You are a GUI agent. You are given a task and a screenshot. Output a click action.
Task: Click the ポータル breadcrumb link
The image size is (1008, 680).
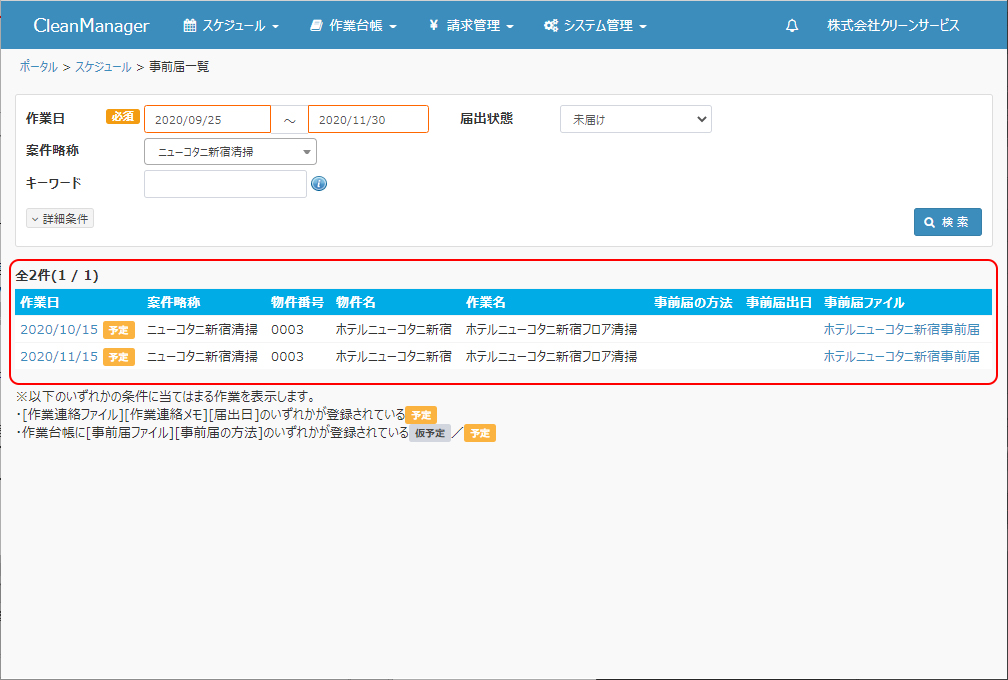38,67
